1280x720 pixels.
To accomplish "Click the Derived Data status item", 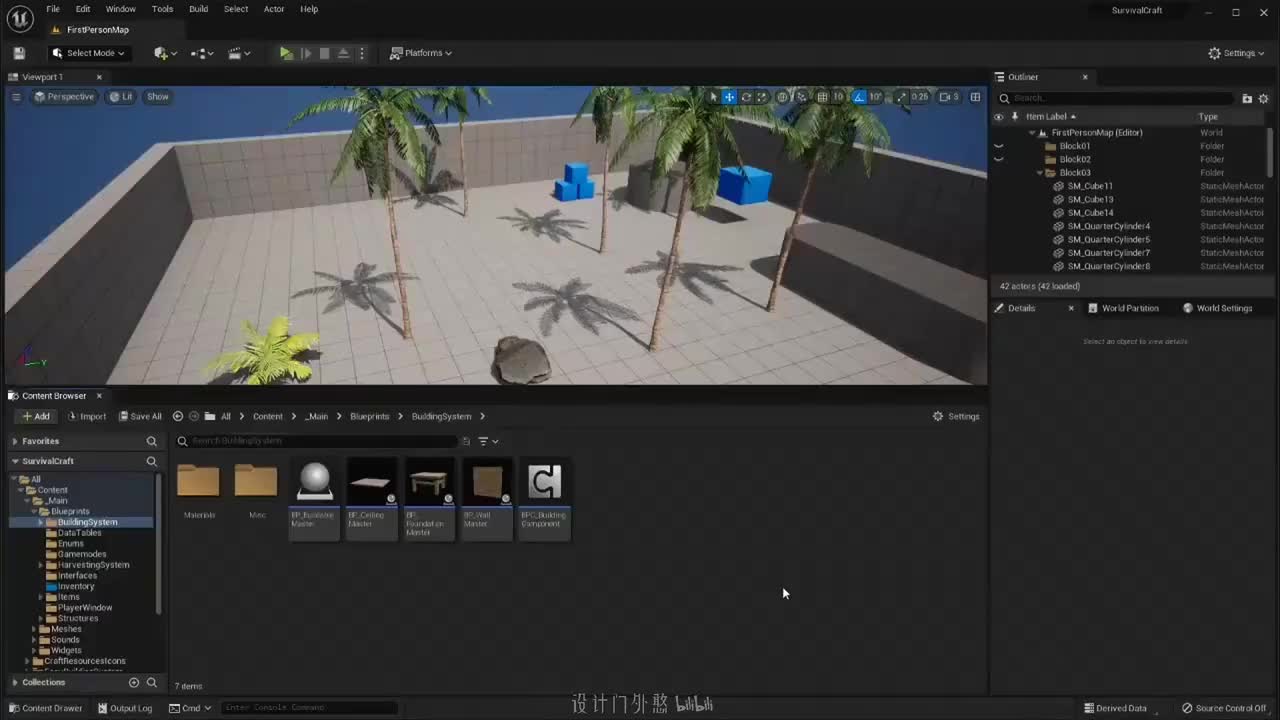I will [1115, 708].
